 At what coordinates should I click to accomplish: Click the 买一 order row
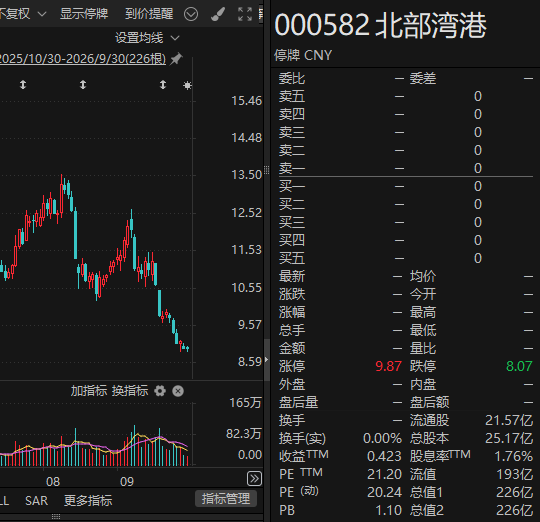(406, 186)
